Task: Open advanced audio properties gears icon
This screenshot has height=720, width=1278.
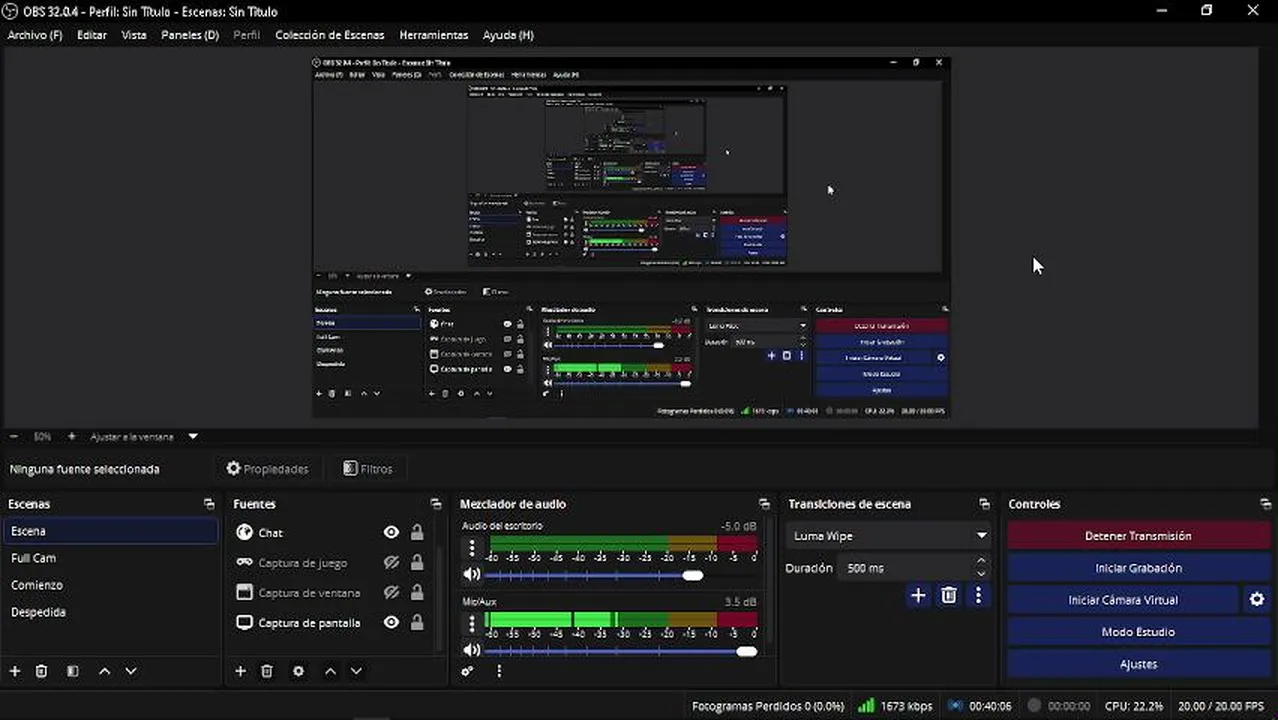Action: (467, 671)
